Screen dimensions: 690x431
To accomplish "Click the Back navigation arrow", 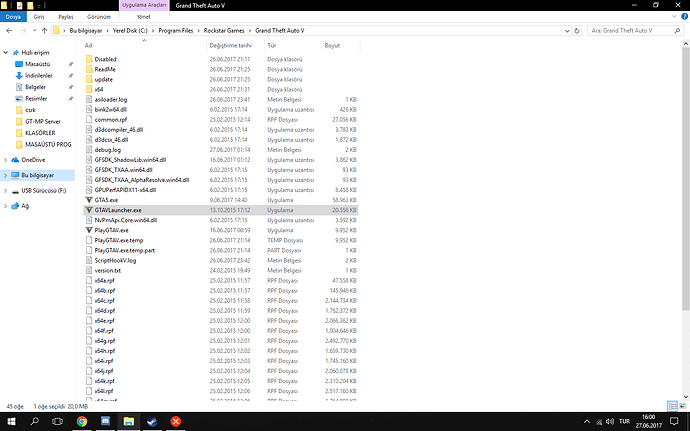I will pos(9,30).
